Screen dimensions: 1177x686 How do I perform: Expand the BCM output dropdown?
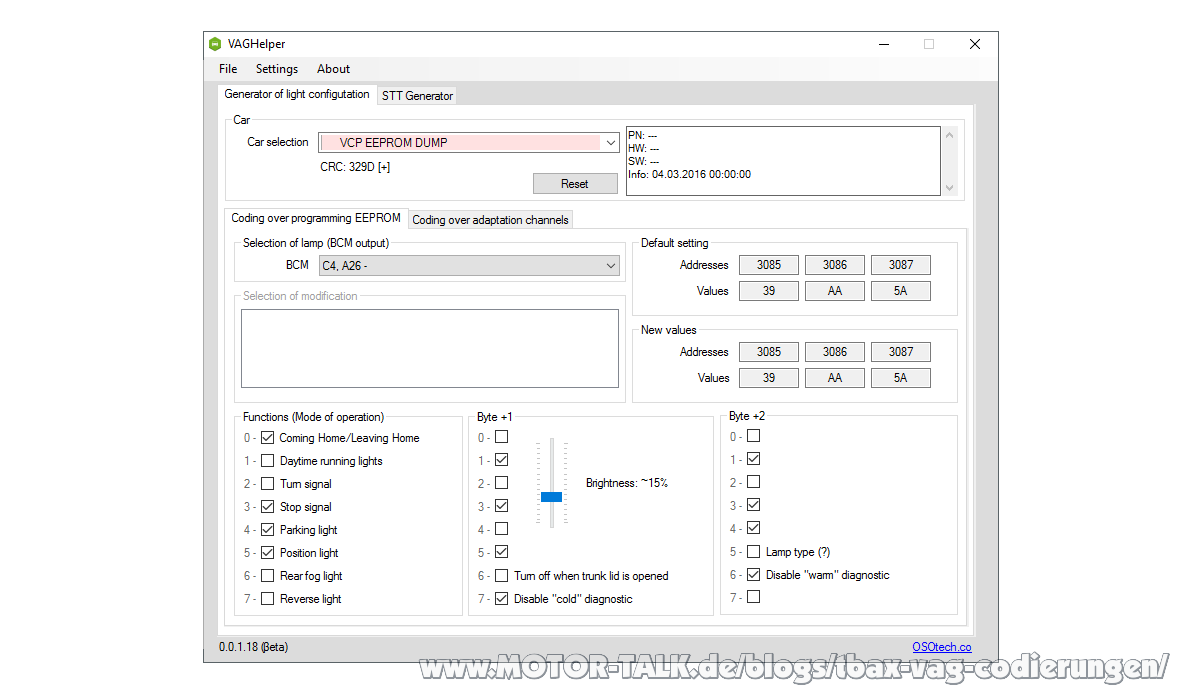469,266
